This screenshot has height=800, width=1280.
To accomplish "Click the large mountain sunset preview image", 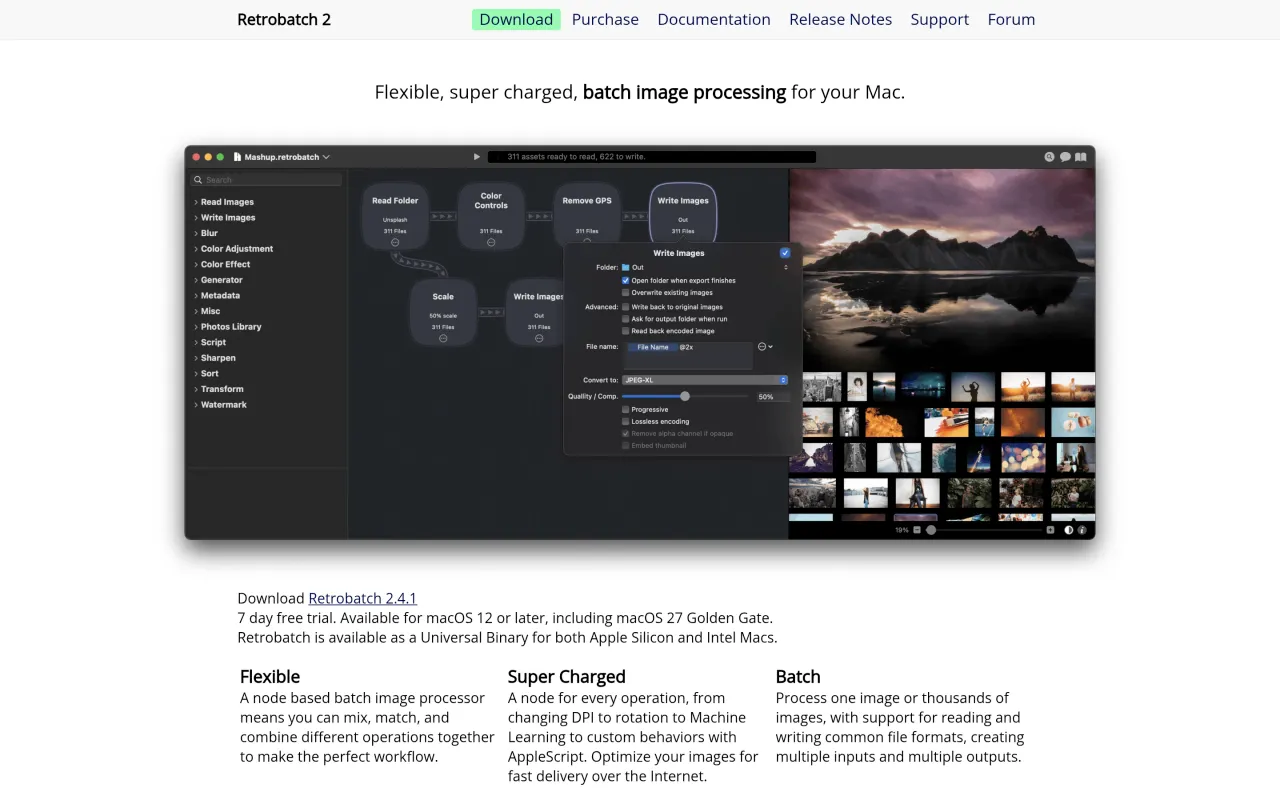I will point(942,269).
